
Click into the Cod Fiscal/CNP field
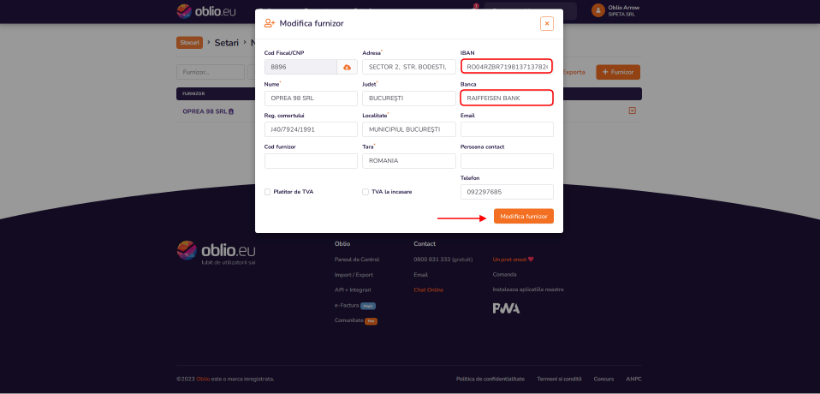(301, 67)
